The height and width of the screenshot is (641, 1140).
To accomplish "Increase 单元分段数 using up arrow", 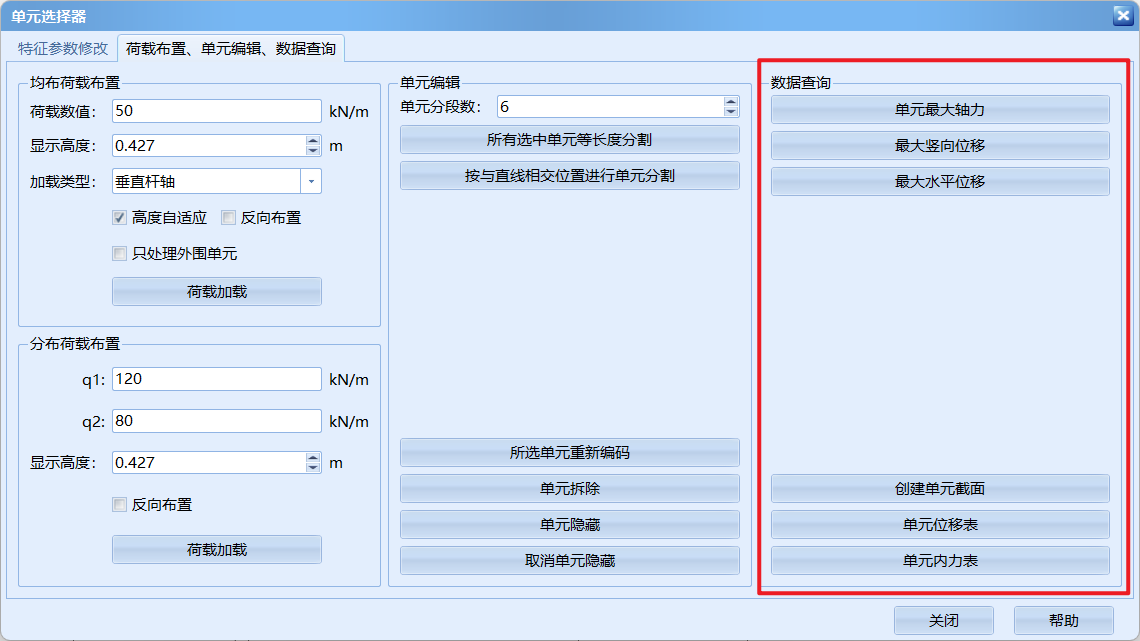I will coord(731,102).
